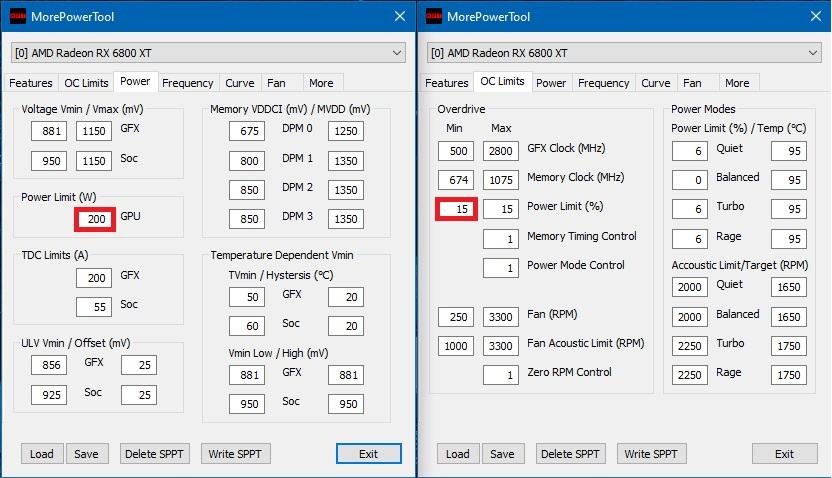Screen dimensions: 832x478
Task: Open the GPU selector dropdown in left window
Action: point(208,53)
